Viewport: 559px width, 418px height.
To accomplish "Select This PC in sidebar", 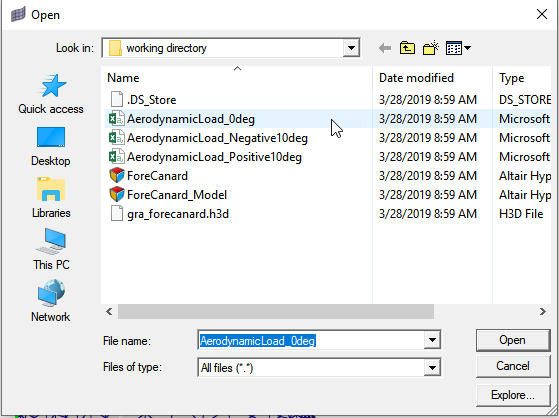I will click(x=51, y=250).
